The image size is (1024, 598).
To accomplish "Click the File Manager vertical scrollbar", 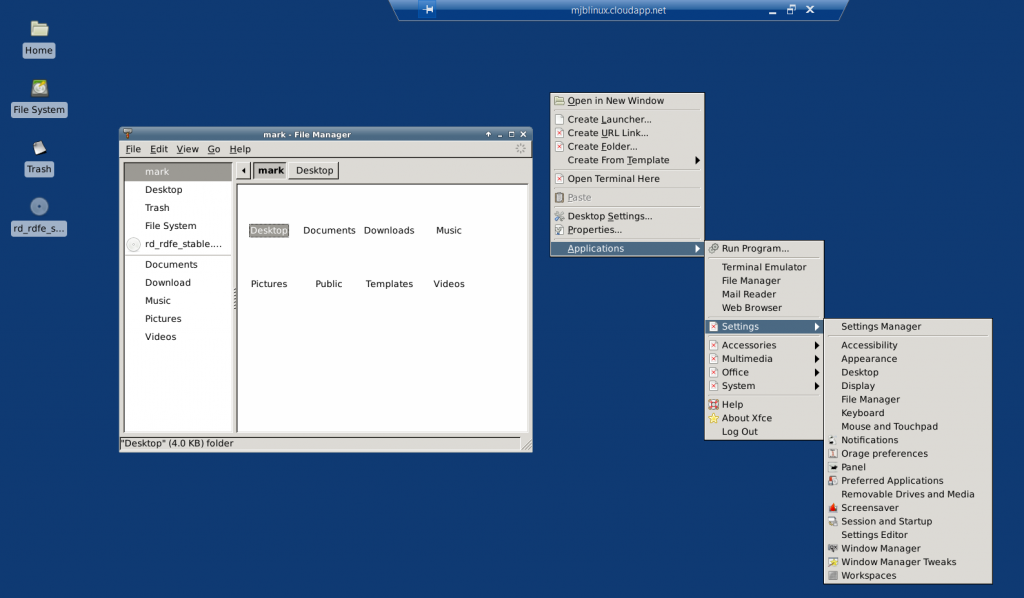I will (527, 300).
